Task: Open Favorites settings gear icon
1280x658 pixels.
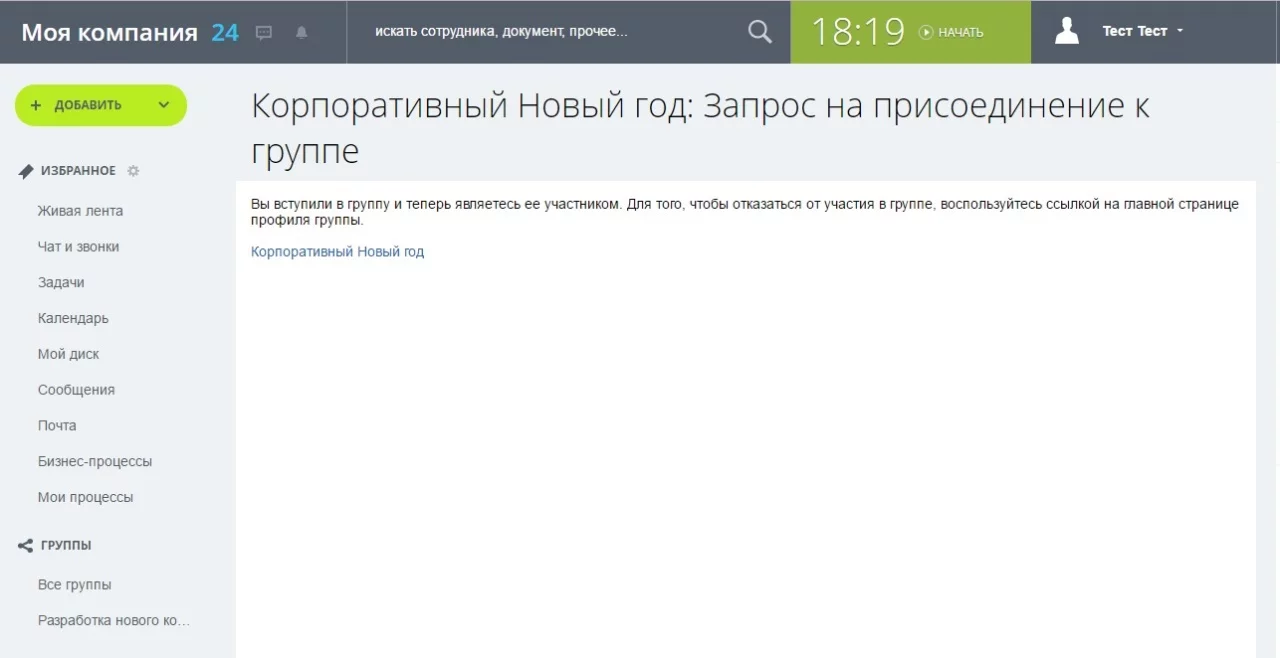Action: pos(133,171)
